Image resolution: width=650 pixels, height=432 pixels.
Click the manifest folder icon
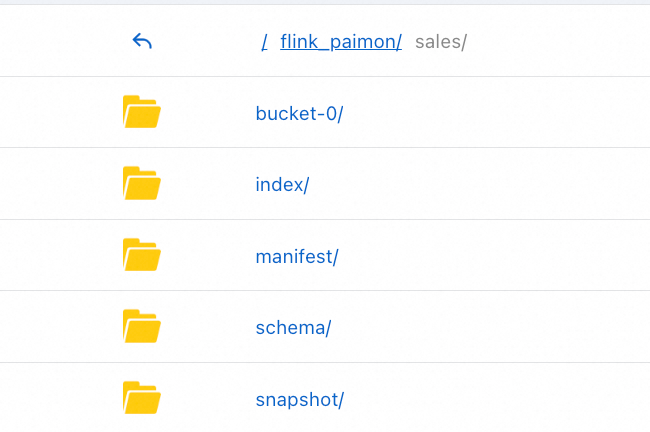[x=141, y=256]
